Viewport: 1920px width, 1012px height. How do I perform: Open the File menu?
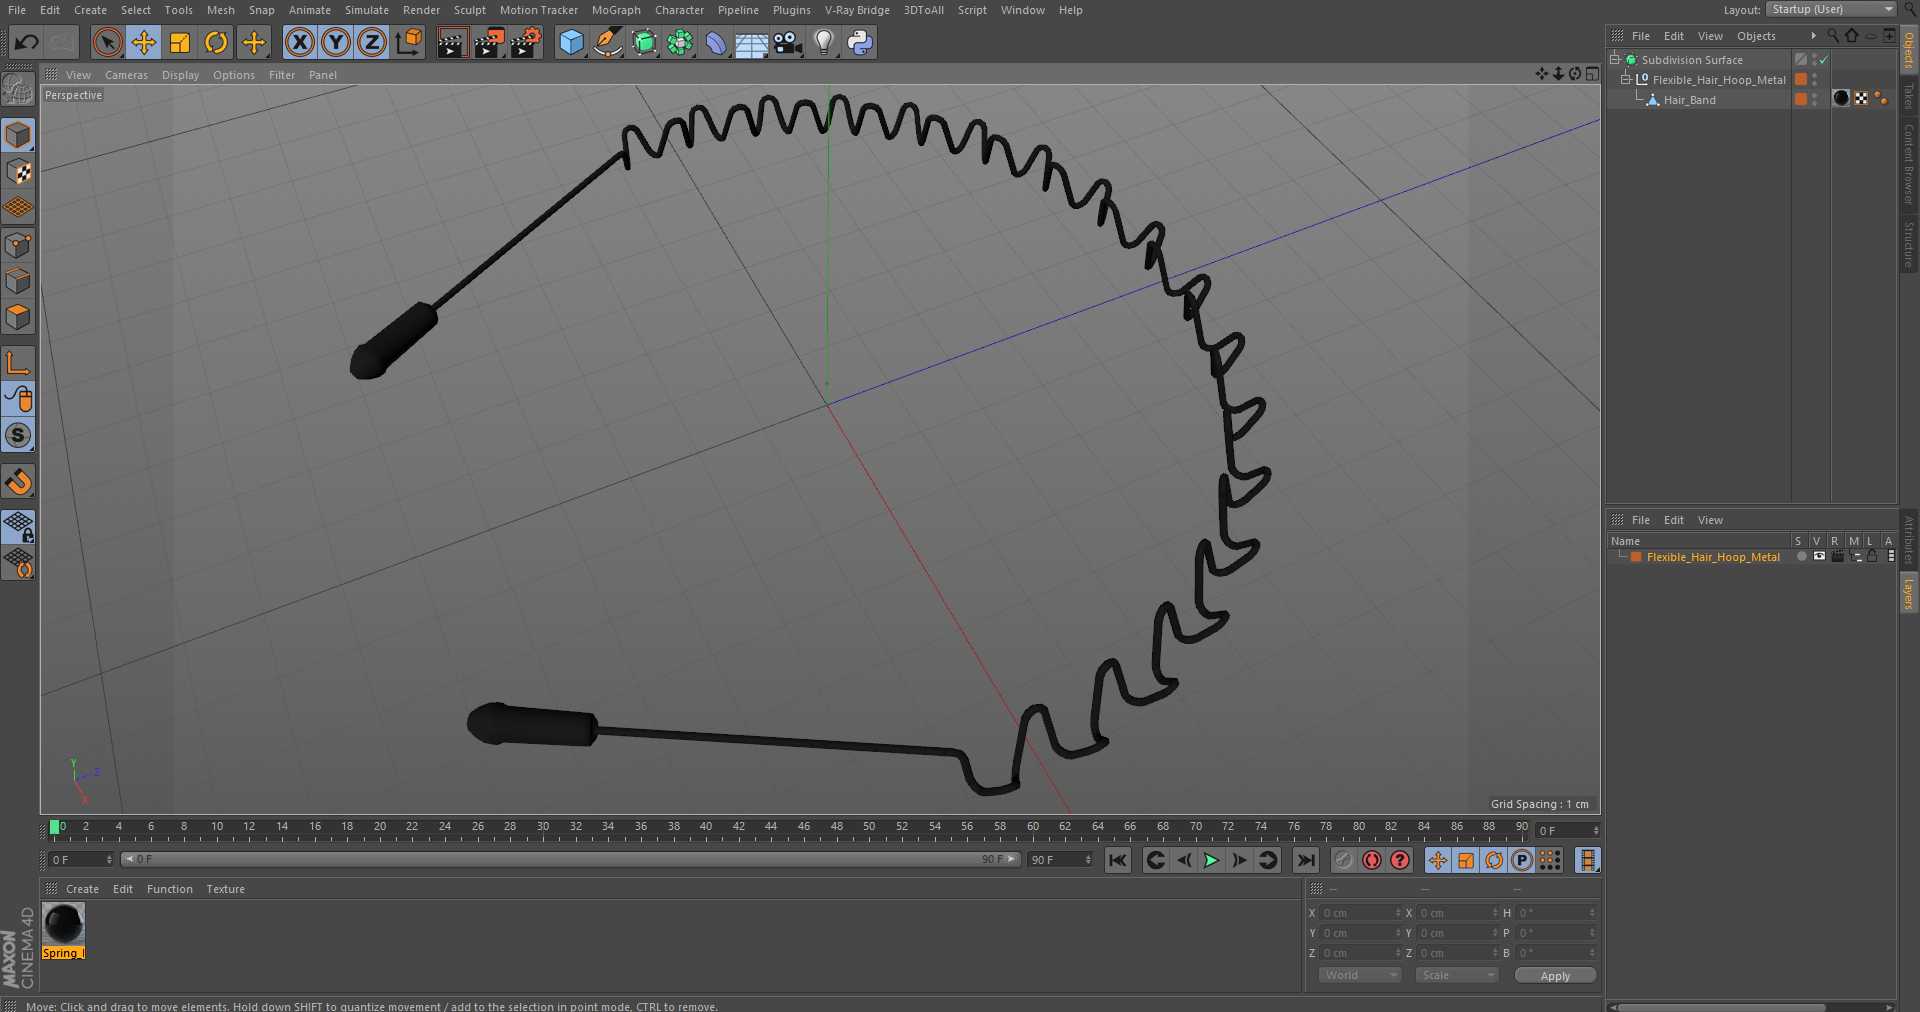tap(17, 10)
